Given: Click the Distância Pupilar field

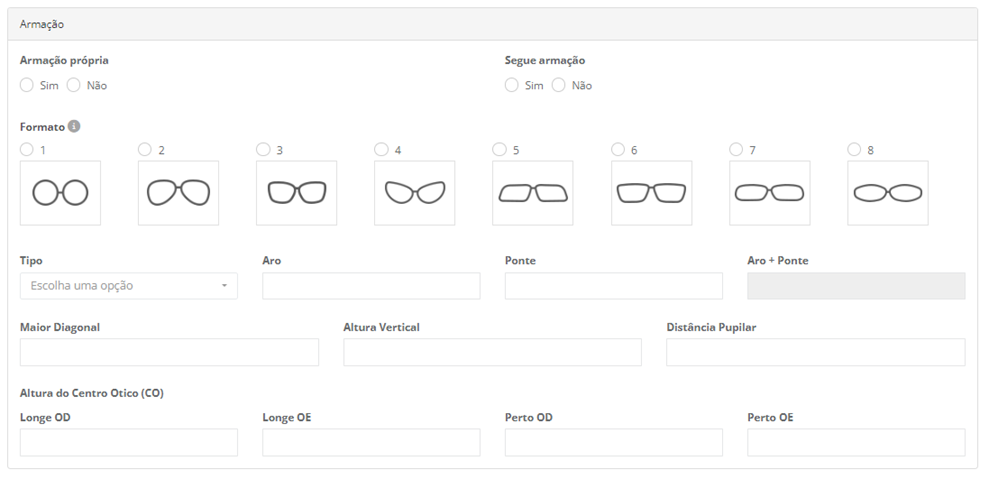Looking at the screenshot, I should click(816, 352).
